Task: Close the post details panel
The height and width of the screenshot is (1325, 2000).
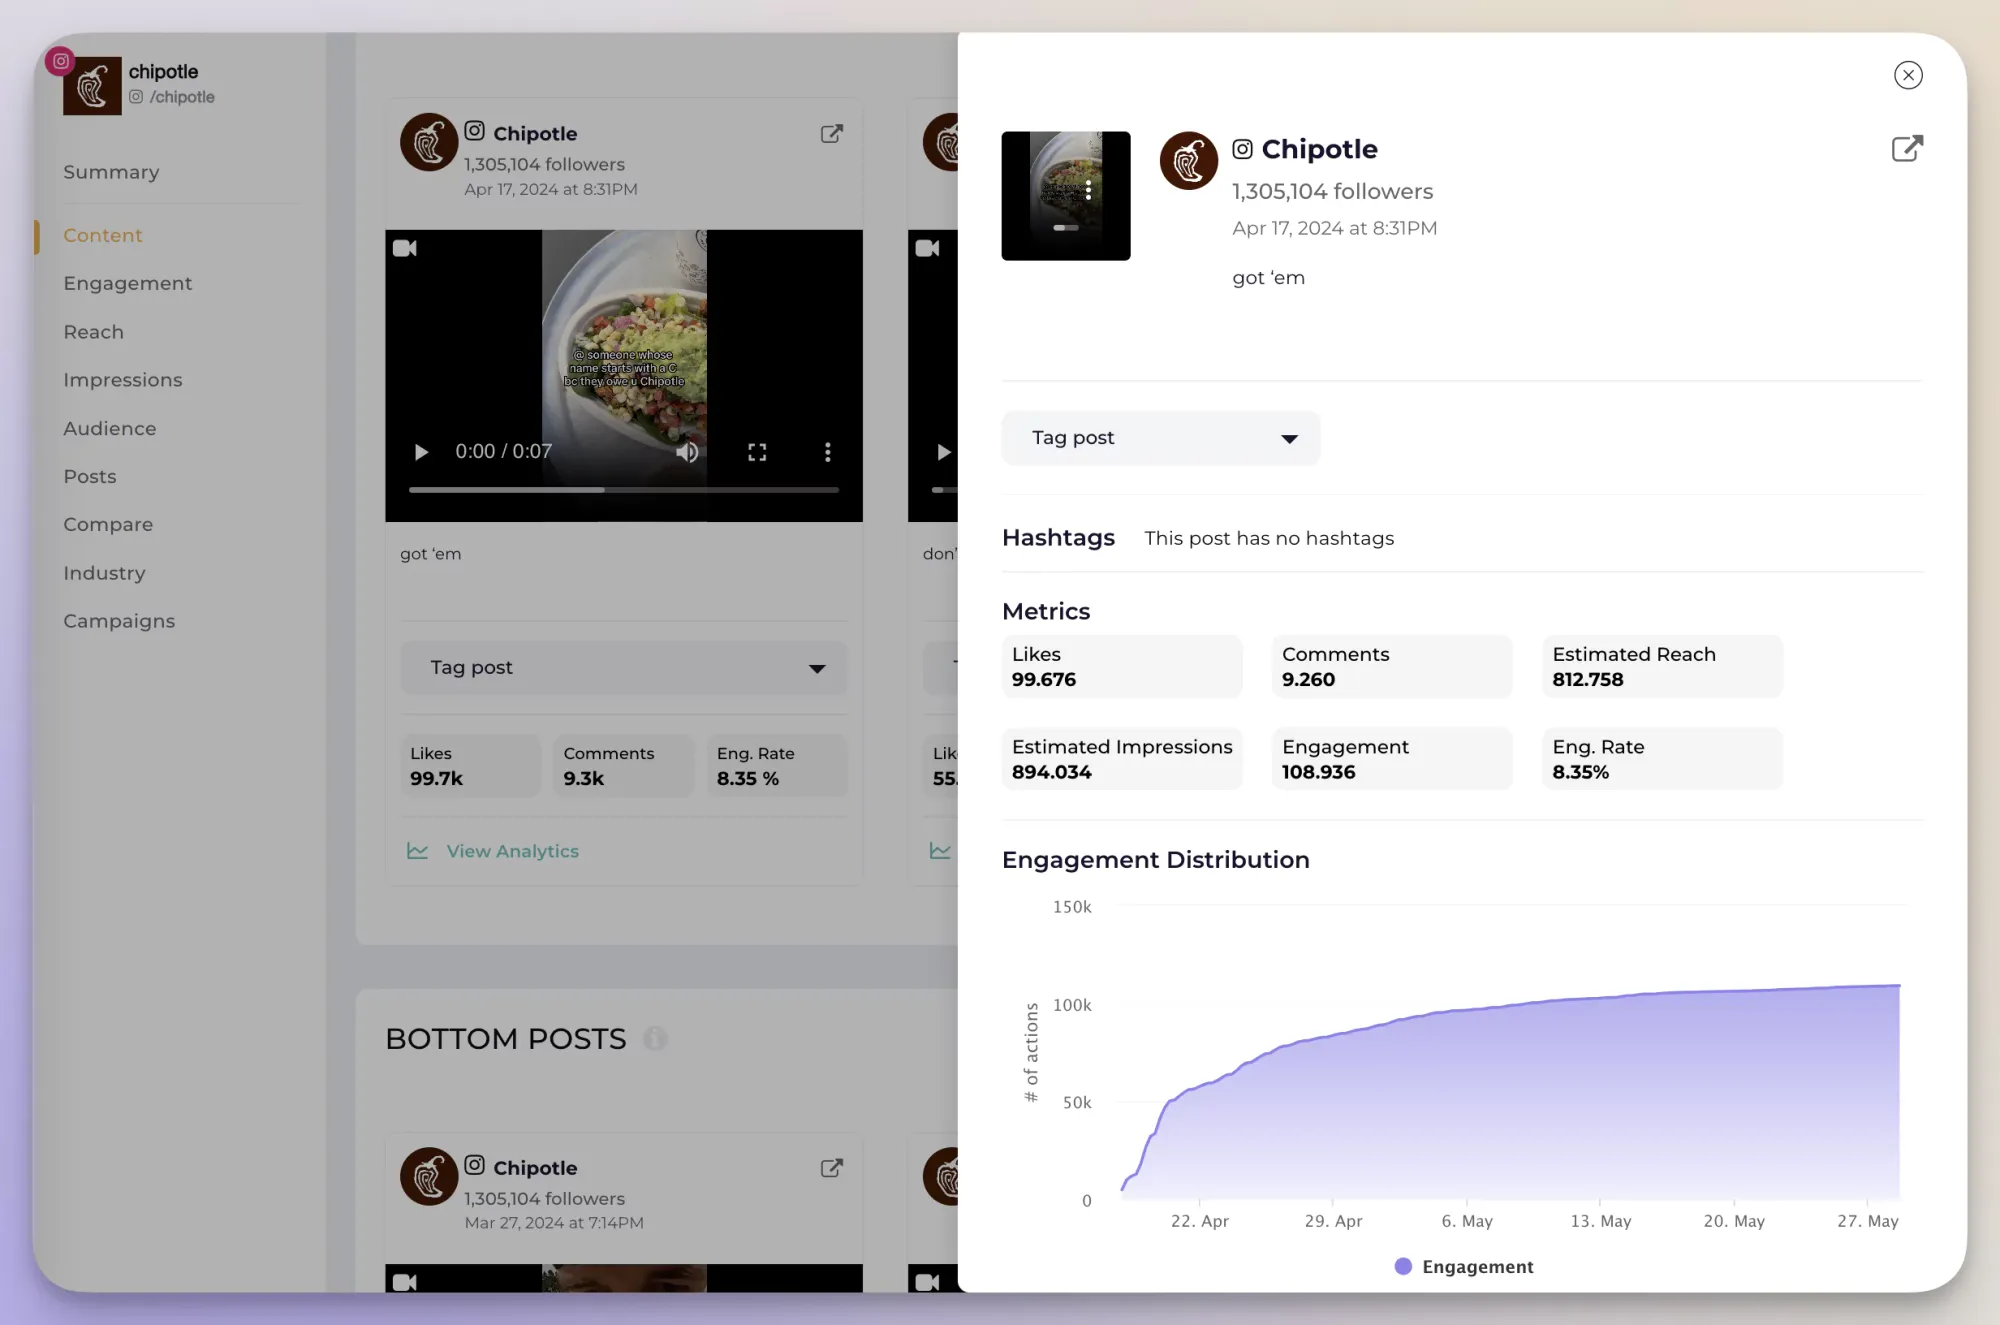Action: click(x=1908, y=75)
